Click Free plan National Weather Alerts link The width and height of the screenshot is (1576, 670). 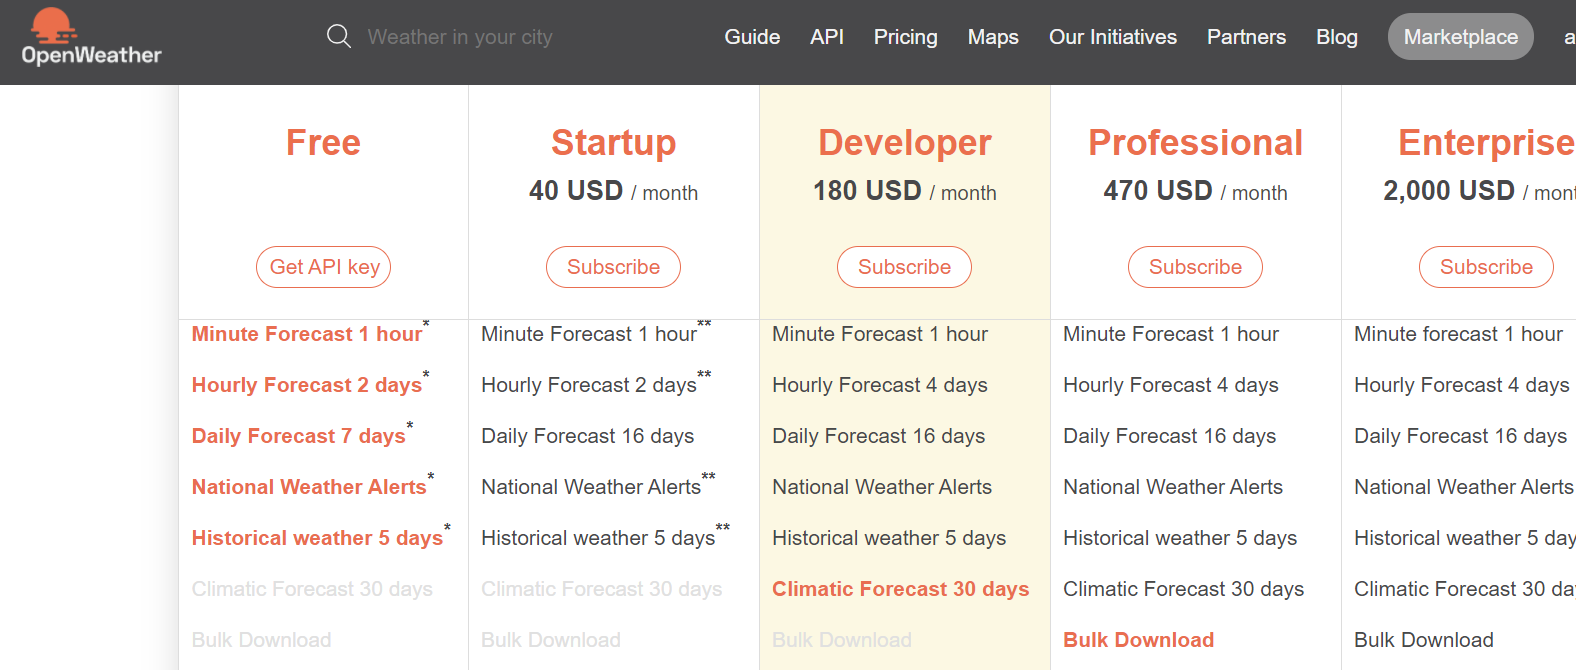309,487
